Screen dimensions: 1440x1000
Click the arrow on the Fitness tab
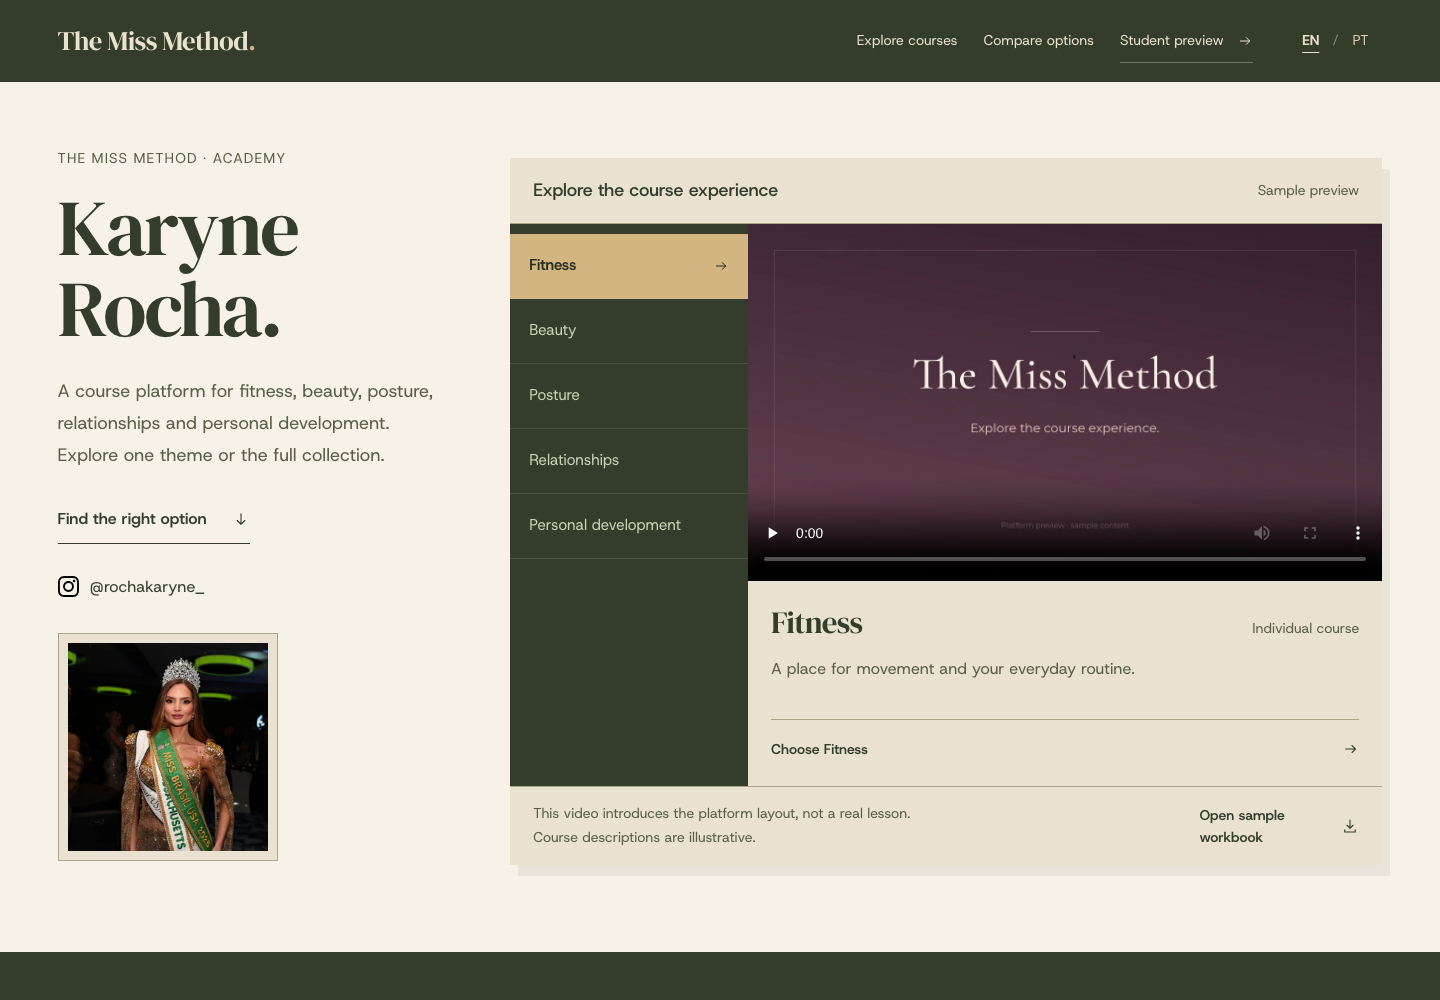(721, 266)
